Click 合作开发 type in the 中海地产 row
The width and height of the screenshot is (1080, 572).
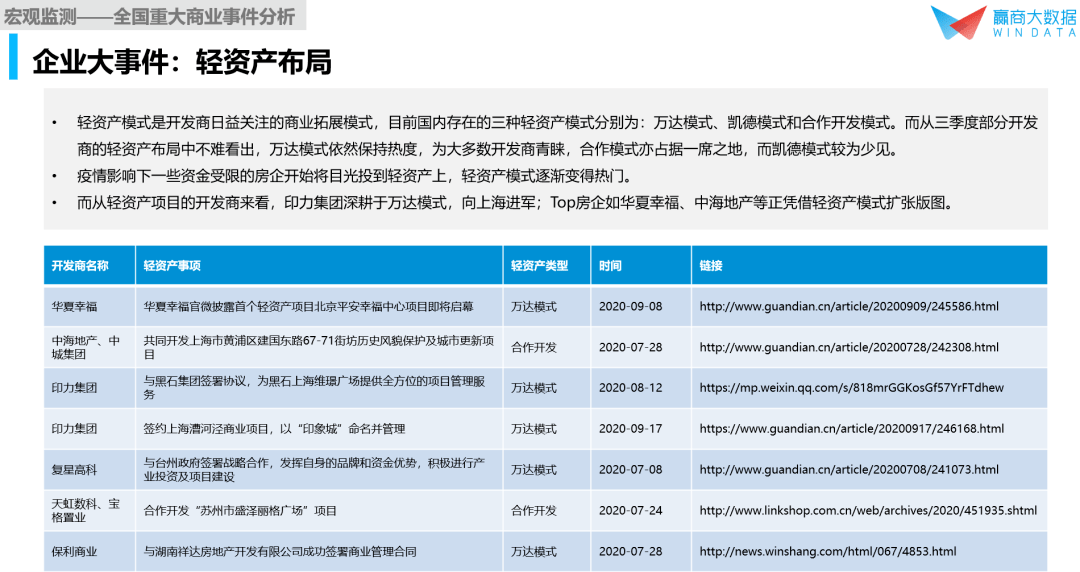tap(534, 347)
